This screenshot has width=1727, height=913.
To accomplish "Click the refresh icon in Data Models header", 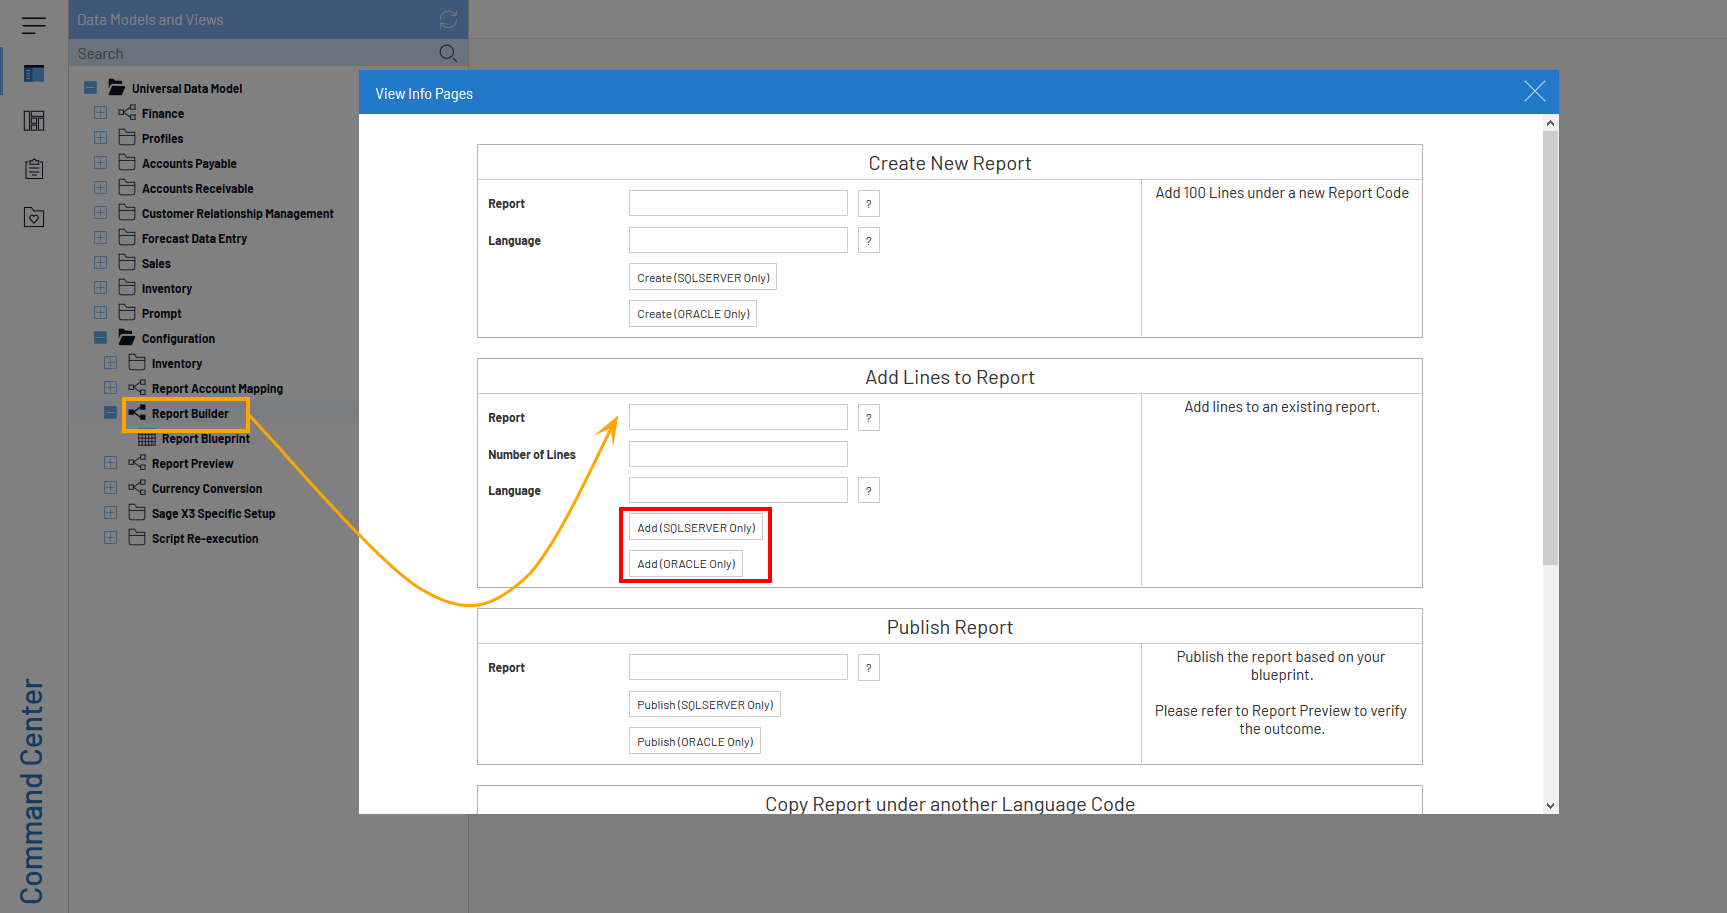I will [448, 19].
